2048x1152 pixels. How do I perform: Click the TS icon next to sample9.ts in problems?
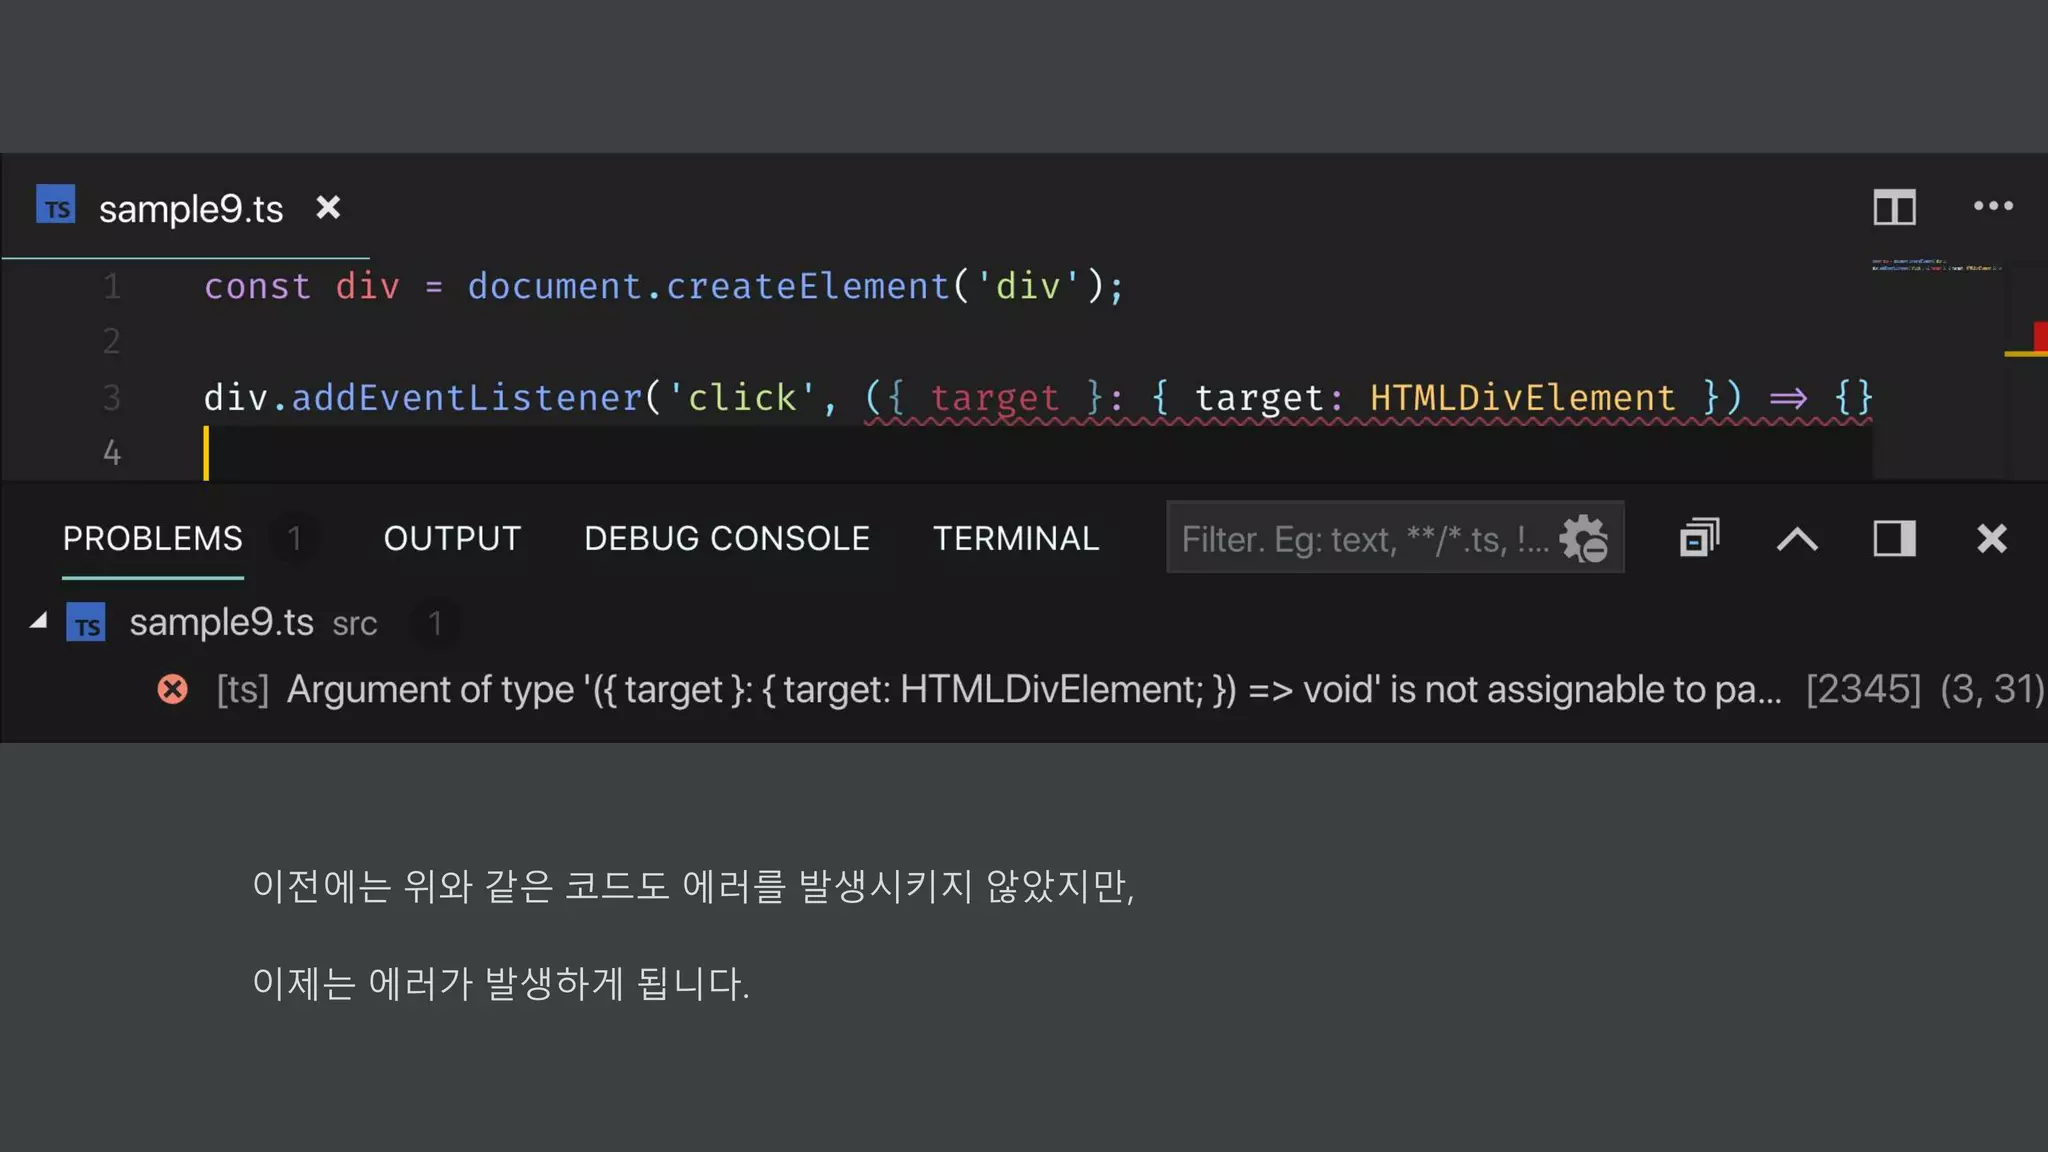click(86, 622)
